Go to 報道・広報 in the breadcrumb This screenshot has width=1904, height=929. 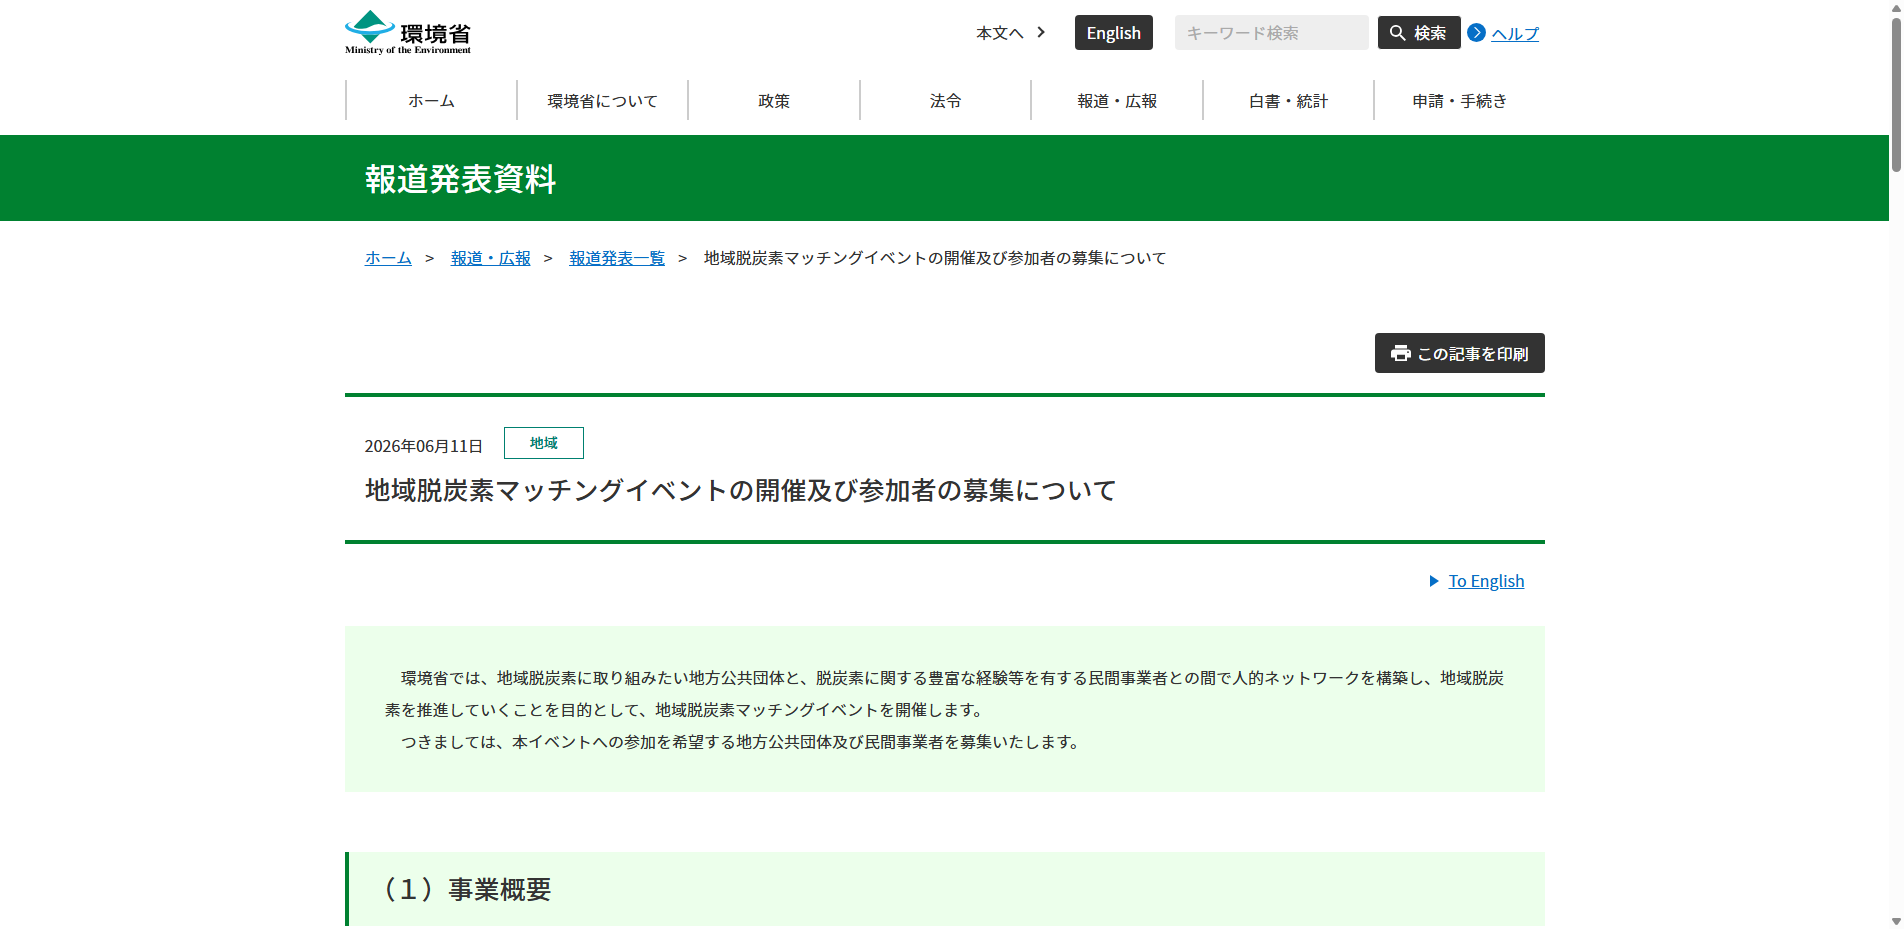pyautogui.click(x=490, y=258)
